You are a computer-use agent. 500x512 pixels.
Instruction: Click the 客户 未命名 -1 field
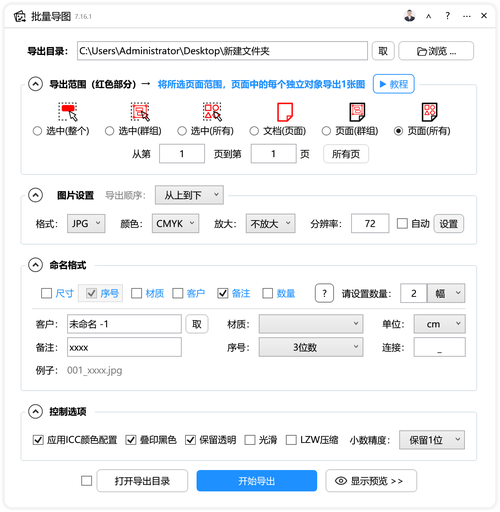coord(124,324)
